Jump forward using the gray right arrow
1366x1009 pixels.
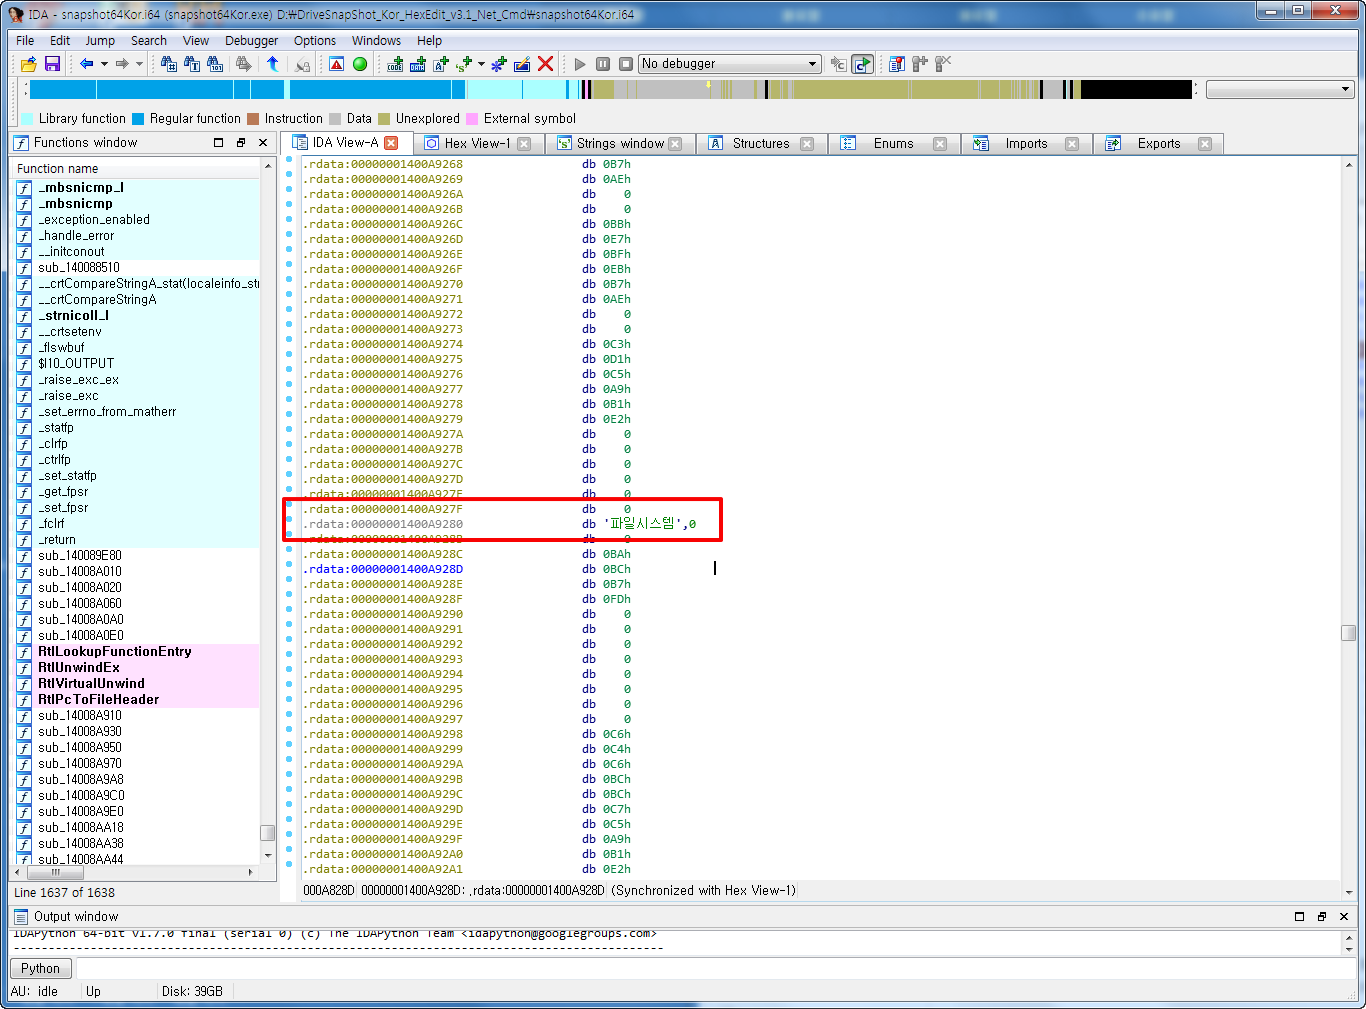[122, 64]
